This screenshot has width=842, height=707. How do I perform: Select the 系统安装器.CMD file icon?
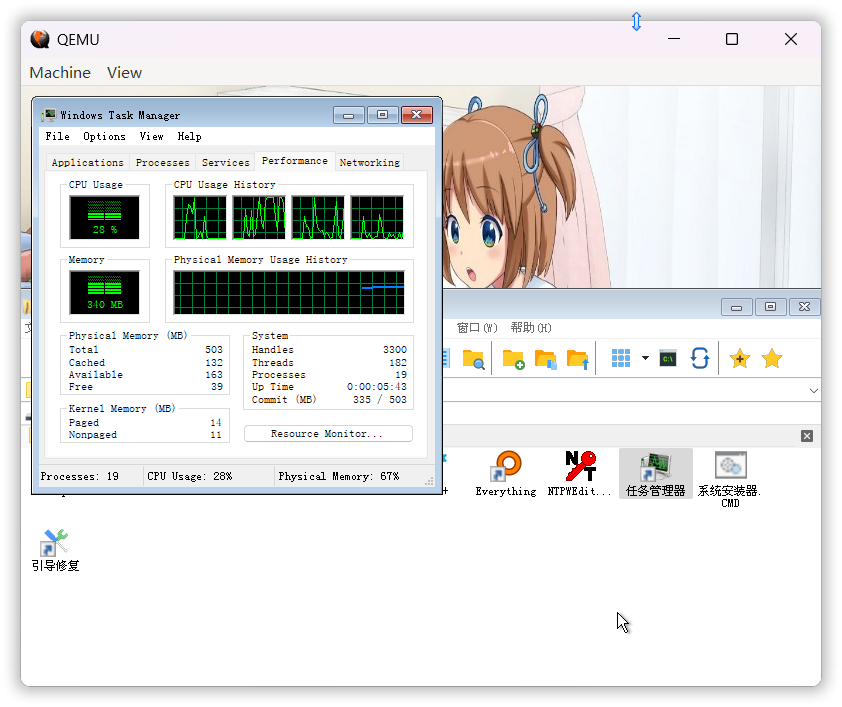click(x=730, y=479)
